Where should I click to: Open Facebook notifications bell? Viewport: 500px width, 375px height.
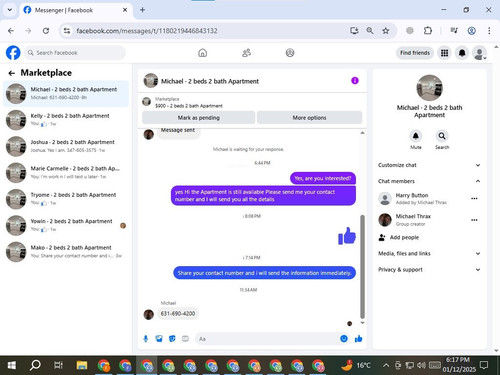pyautogui.click(x=462, y=53)
